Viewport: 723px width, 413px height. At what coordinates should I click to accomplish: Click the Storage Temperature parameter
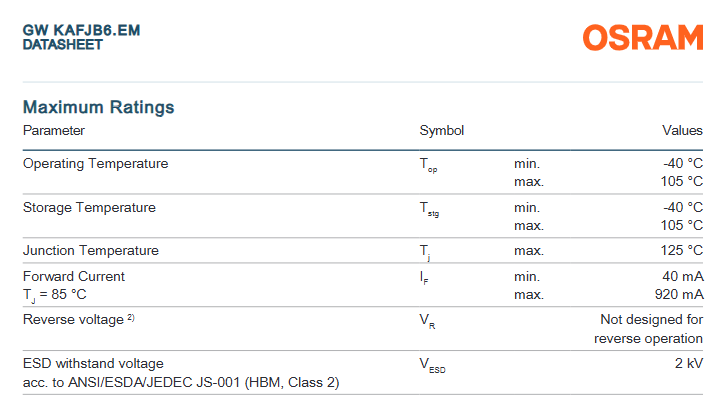coord(90,207)
